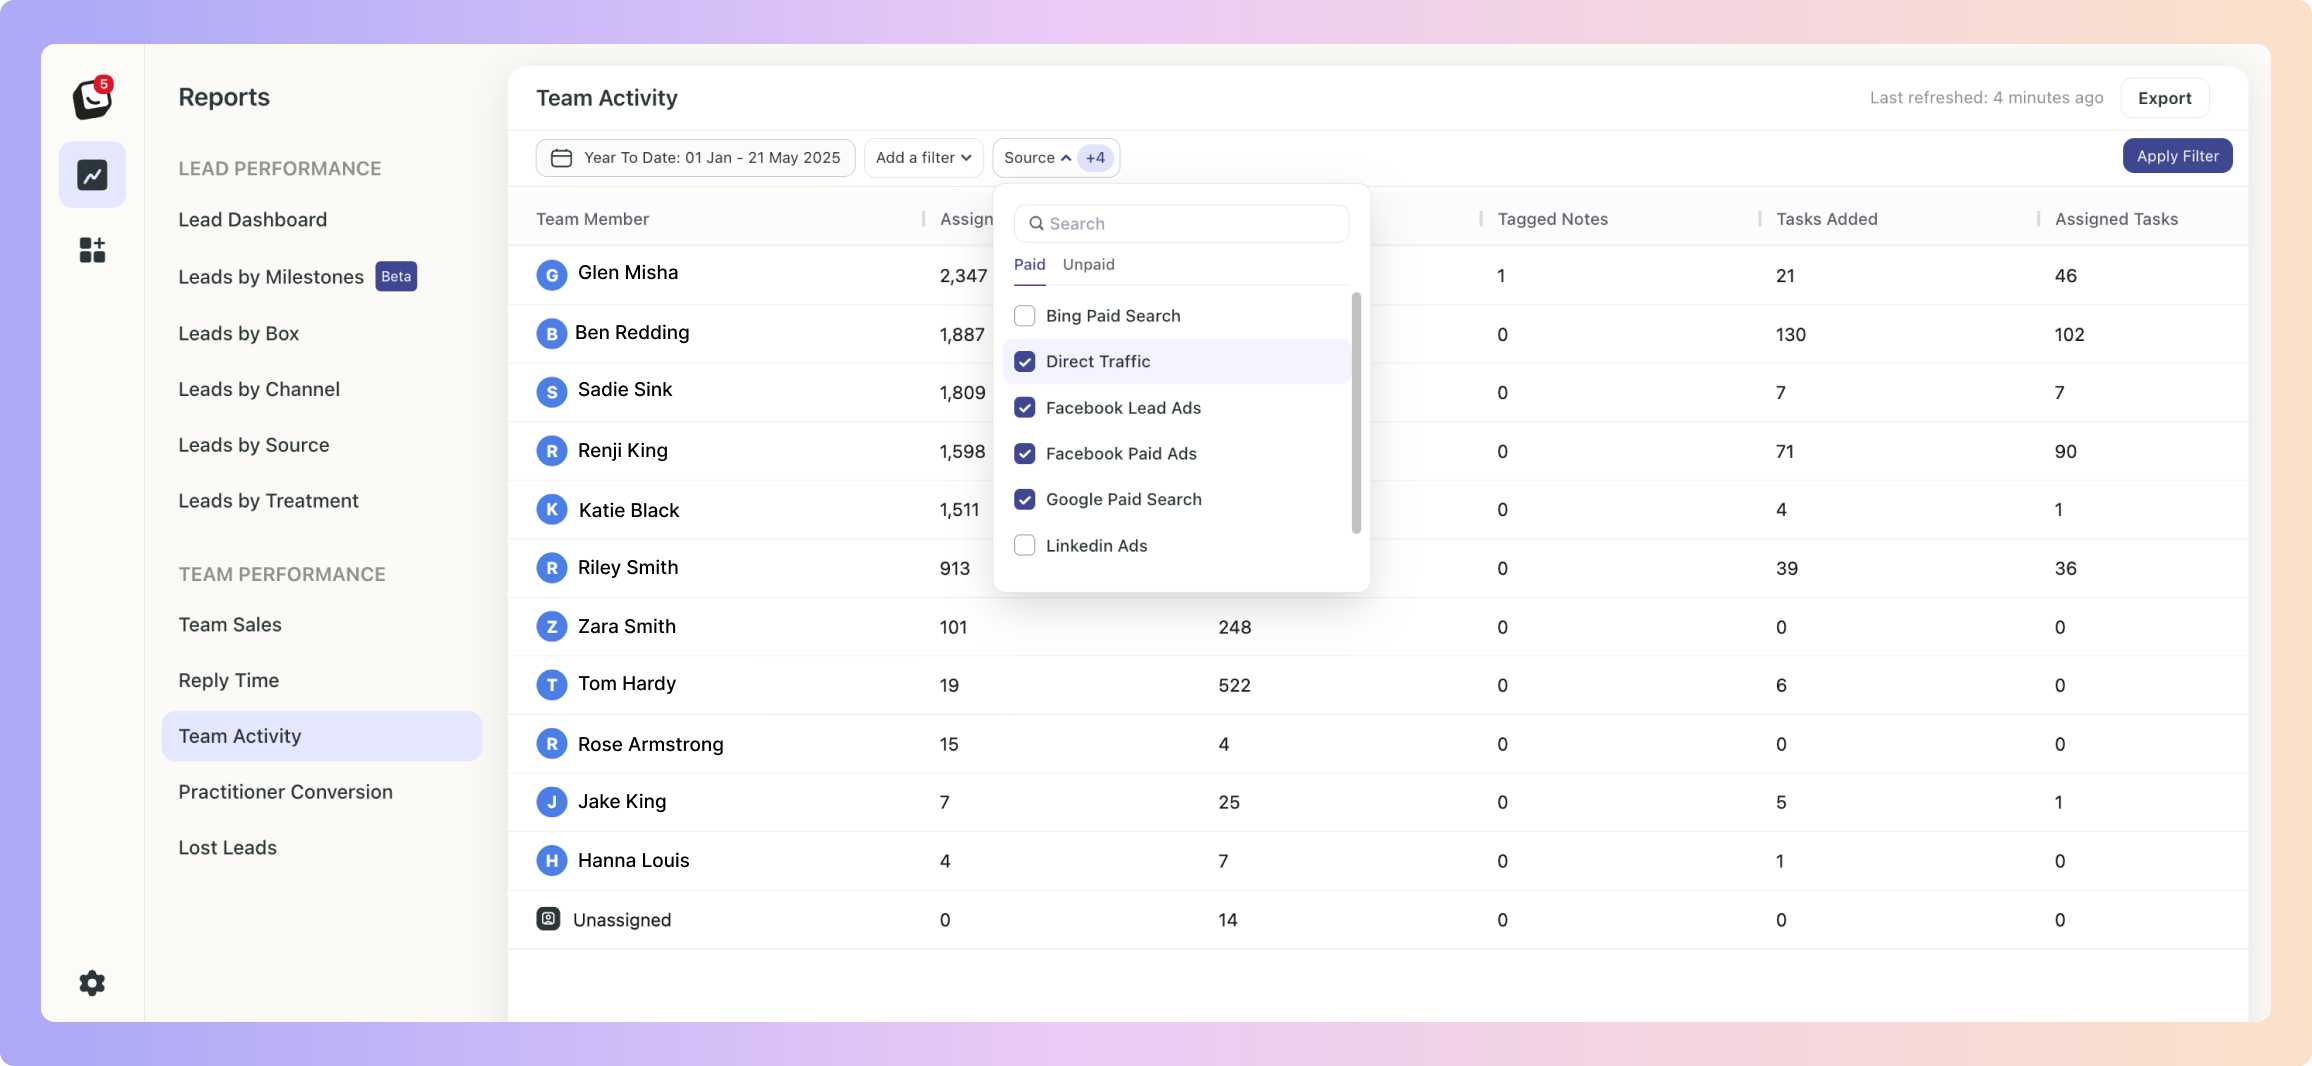Open Leads by Treatment report
Viewport: 2312px width, 1066px height.
pos(269,501)
